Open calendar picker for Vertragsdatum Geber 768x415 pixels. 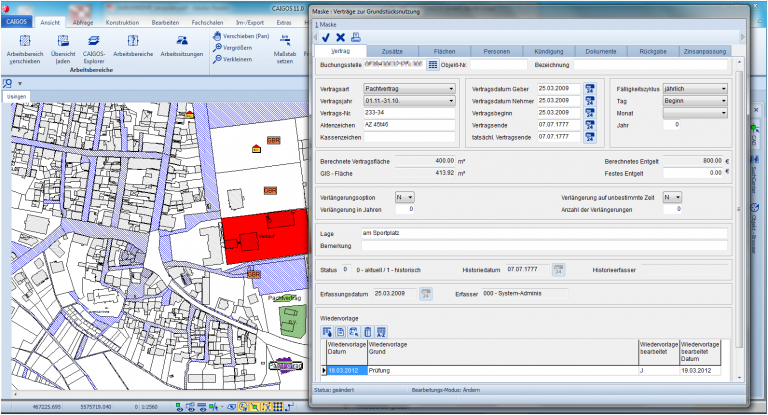pos(590,89)
